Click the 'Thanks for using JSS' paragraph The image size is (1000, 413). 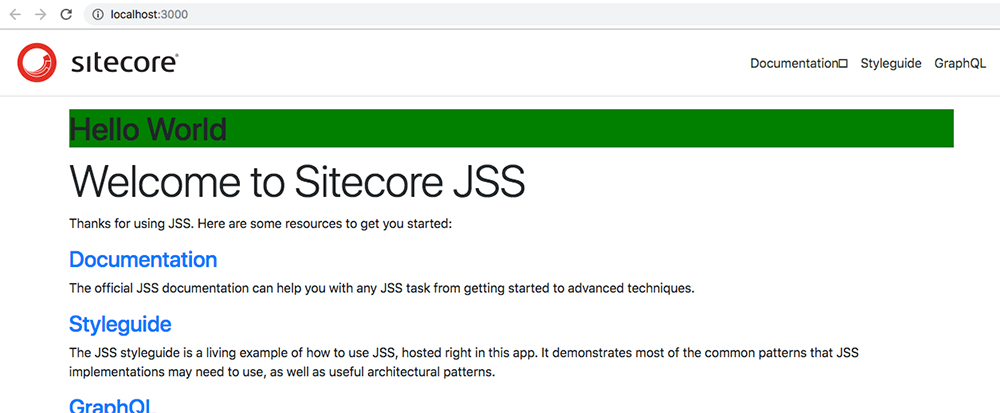pyautogui.click(x=260, y=224)
